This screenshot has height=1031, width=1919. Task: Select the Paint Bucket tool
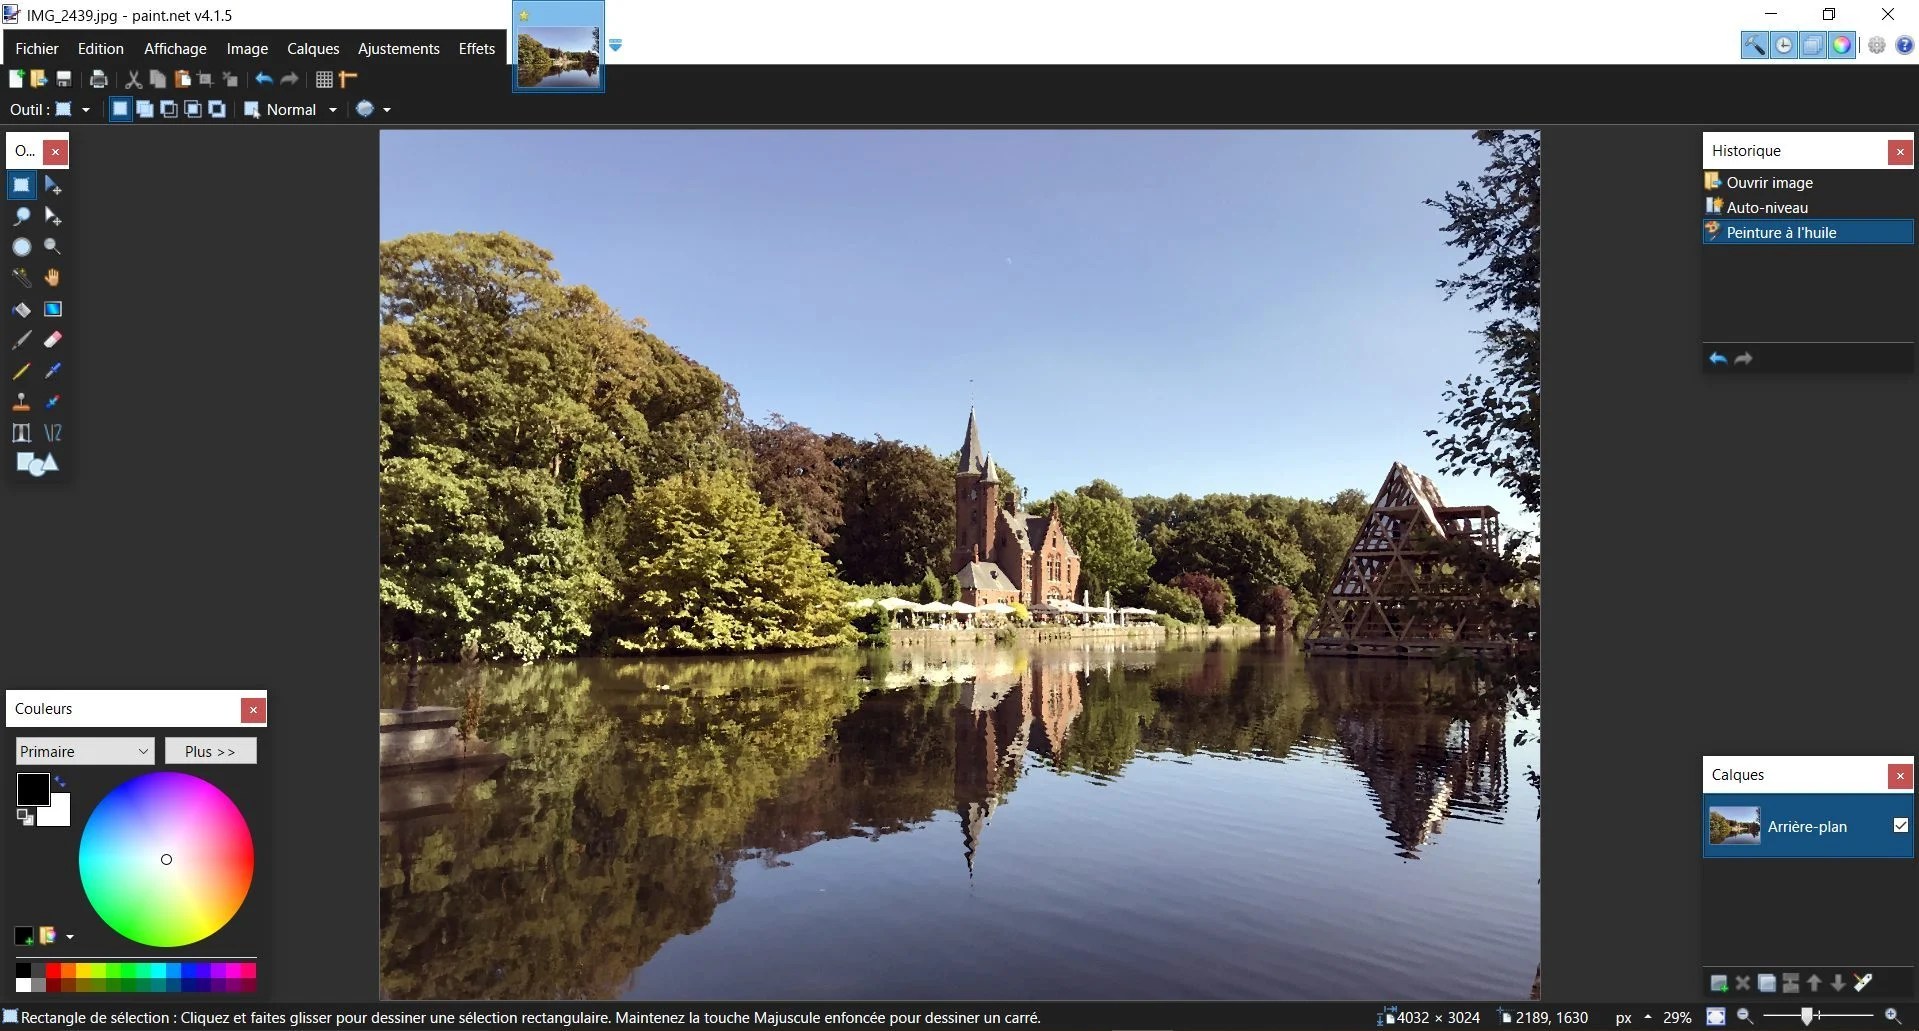(21, 309)
